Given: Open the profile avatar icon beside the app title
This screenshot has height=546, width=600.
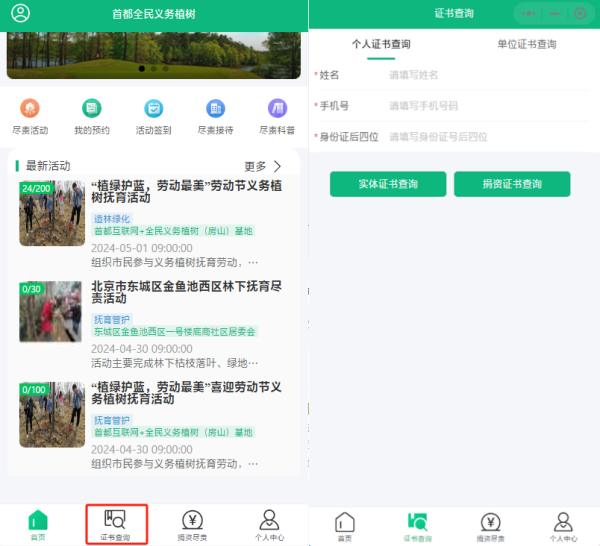Looking at the screenshot, I should [20, 14].
